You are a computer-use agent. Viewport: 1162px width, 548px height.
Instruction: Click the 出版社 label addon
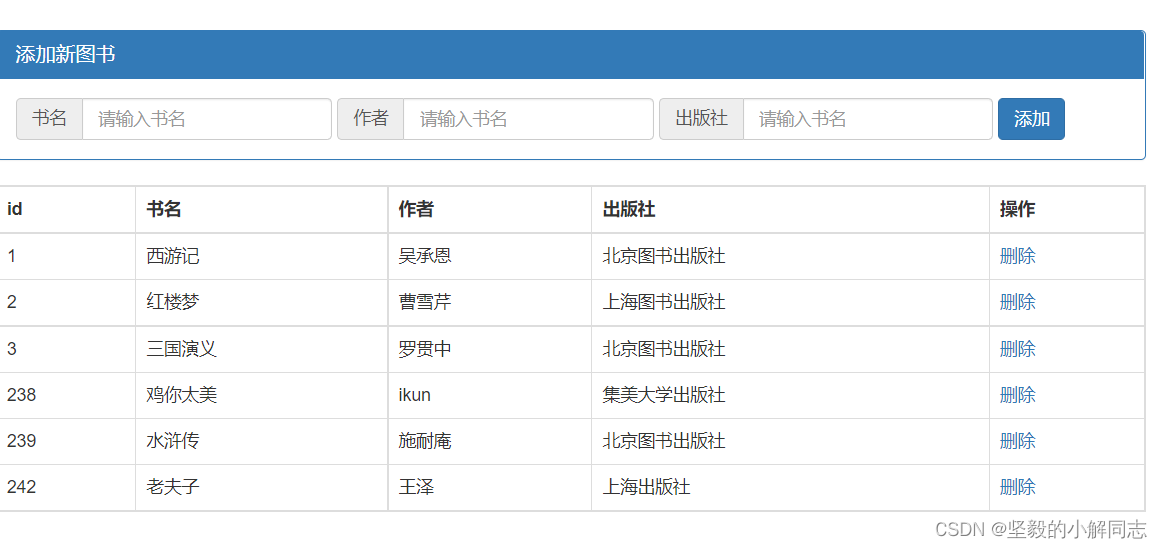(701, 119)
